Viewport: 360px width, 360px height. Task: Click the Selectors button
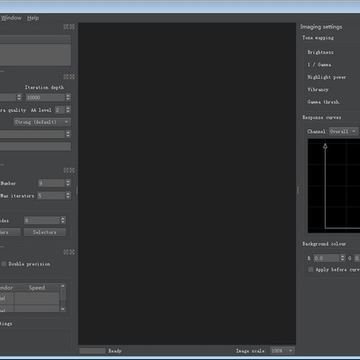[45, 232]
